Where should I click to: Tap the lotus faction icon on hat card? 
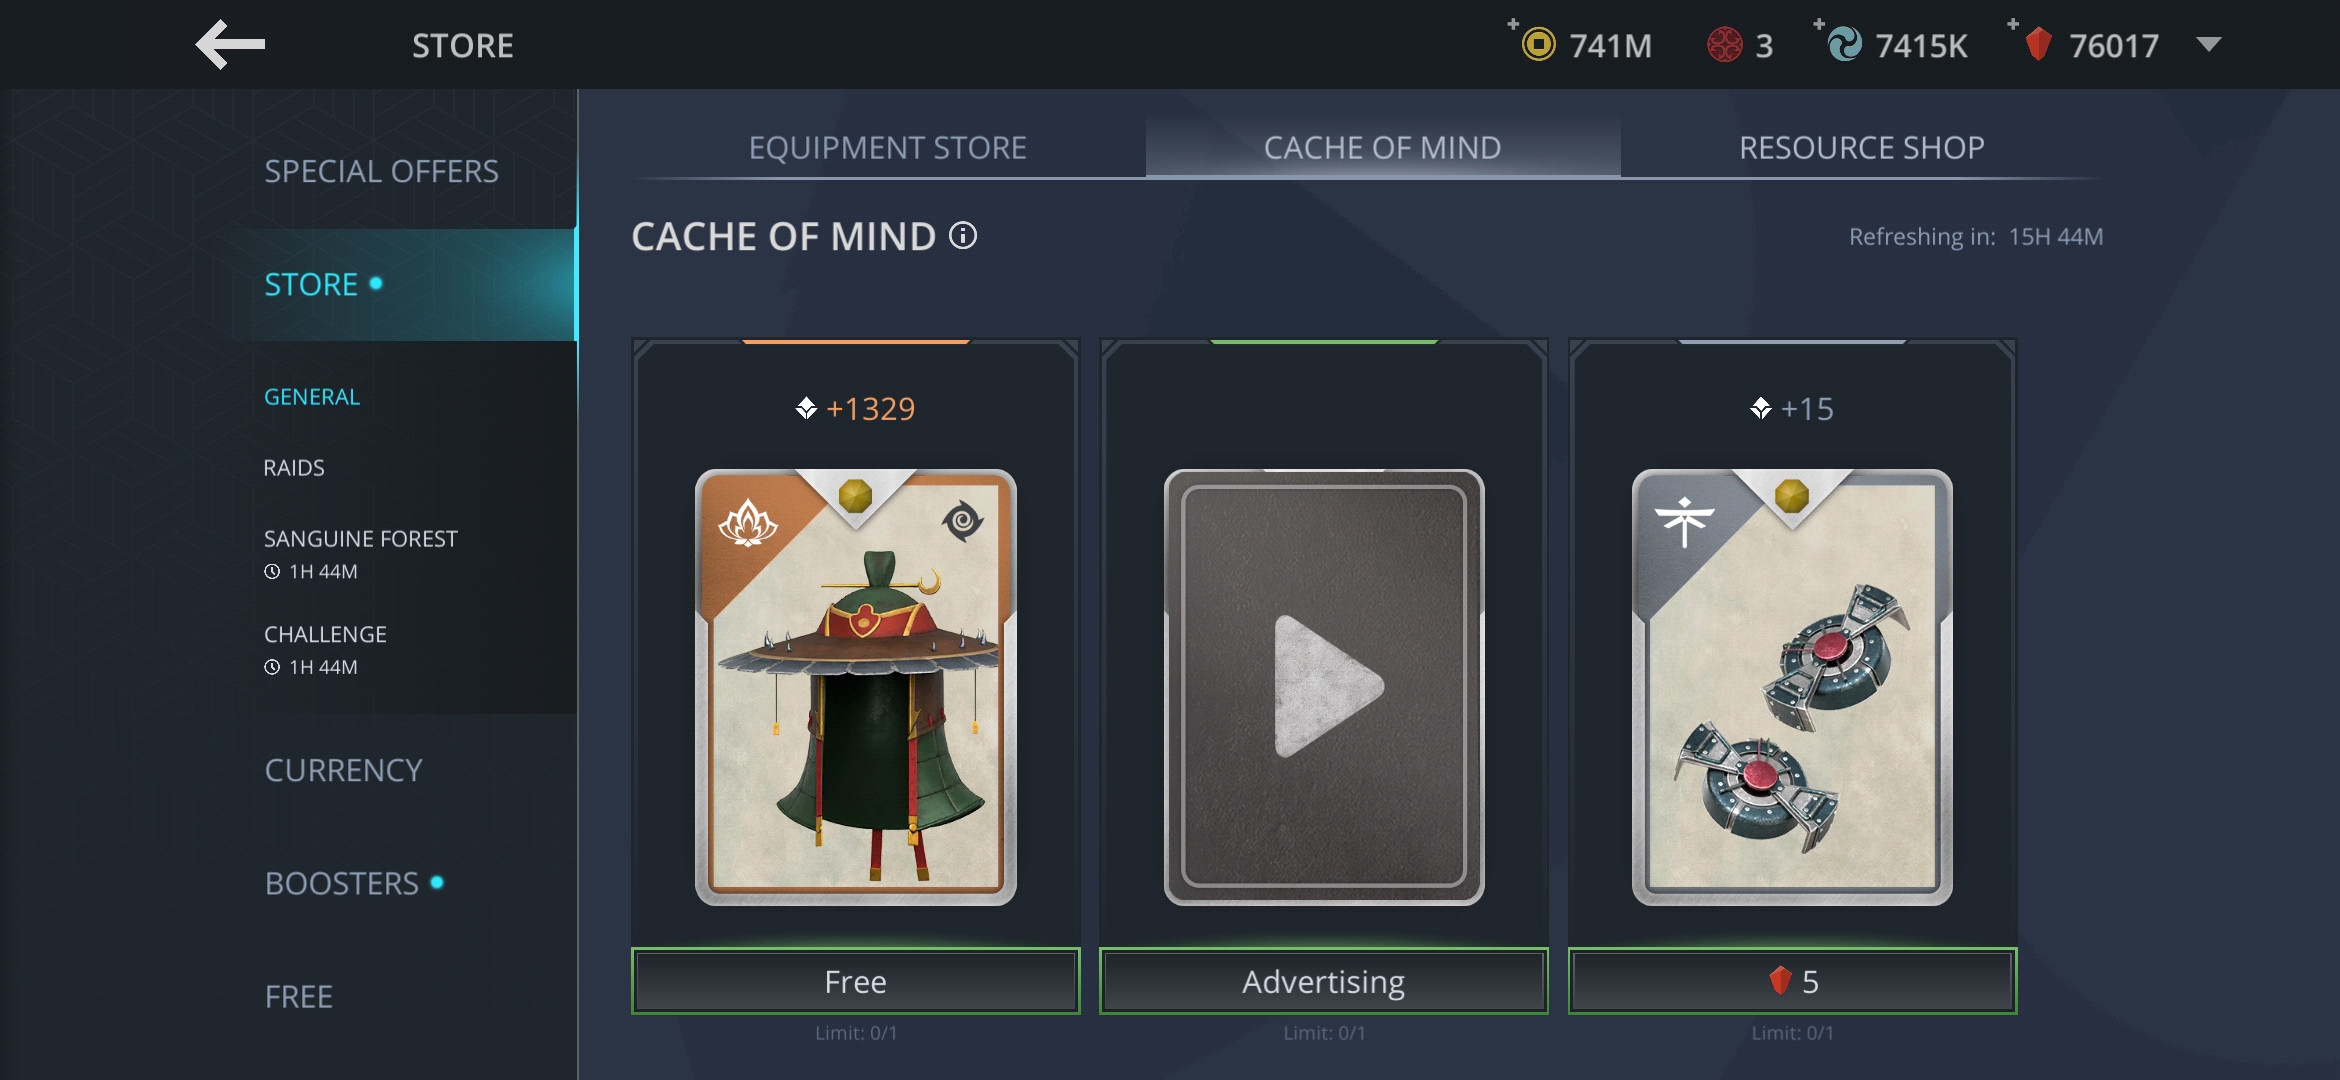747,522
